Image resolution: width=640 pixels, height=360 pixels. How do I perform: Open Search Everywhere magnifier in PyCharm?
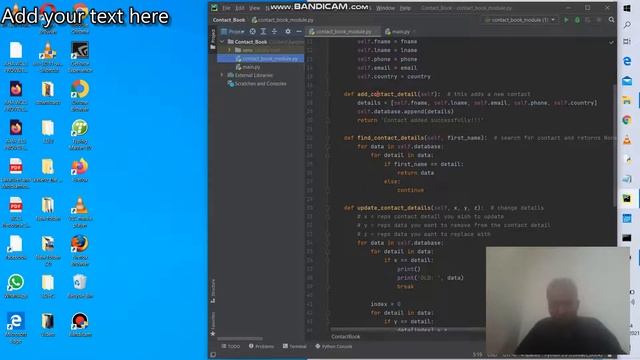(x=611, y=20)
